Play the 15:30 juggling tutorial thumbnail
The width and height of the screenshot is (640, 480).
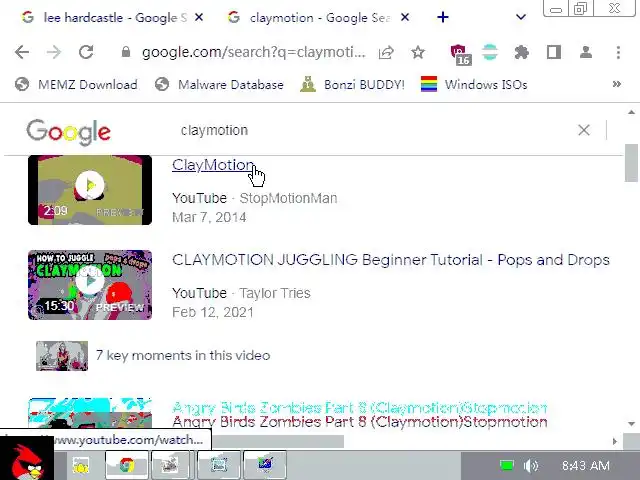[x=90, y=285]
